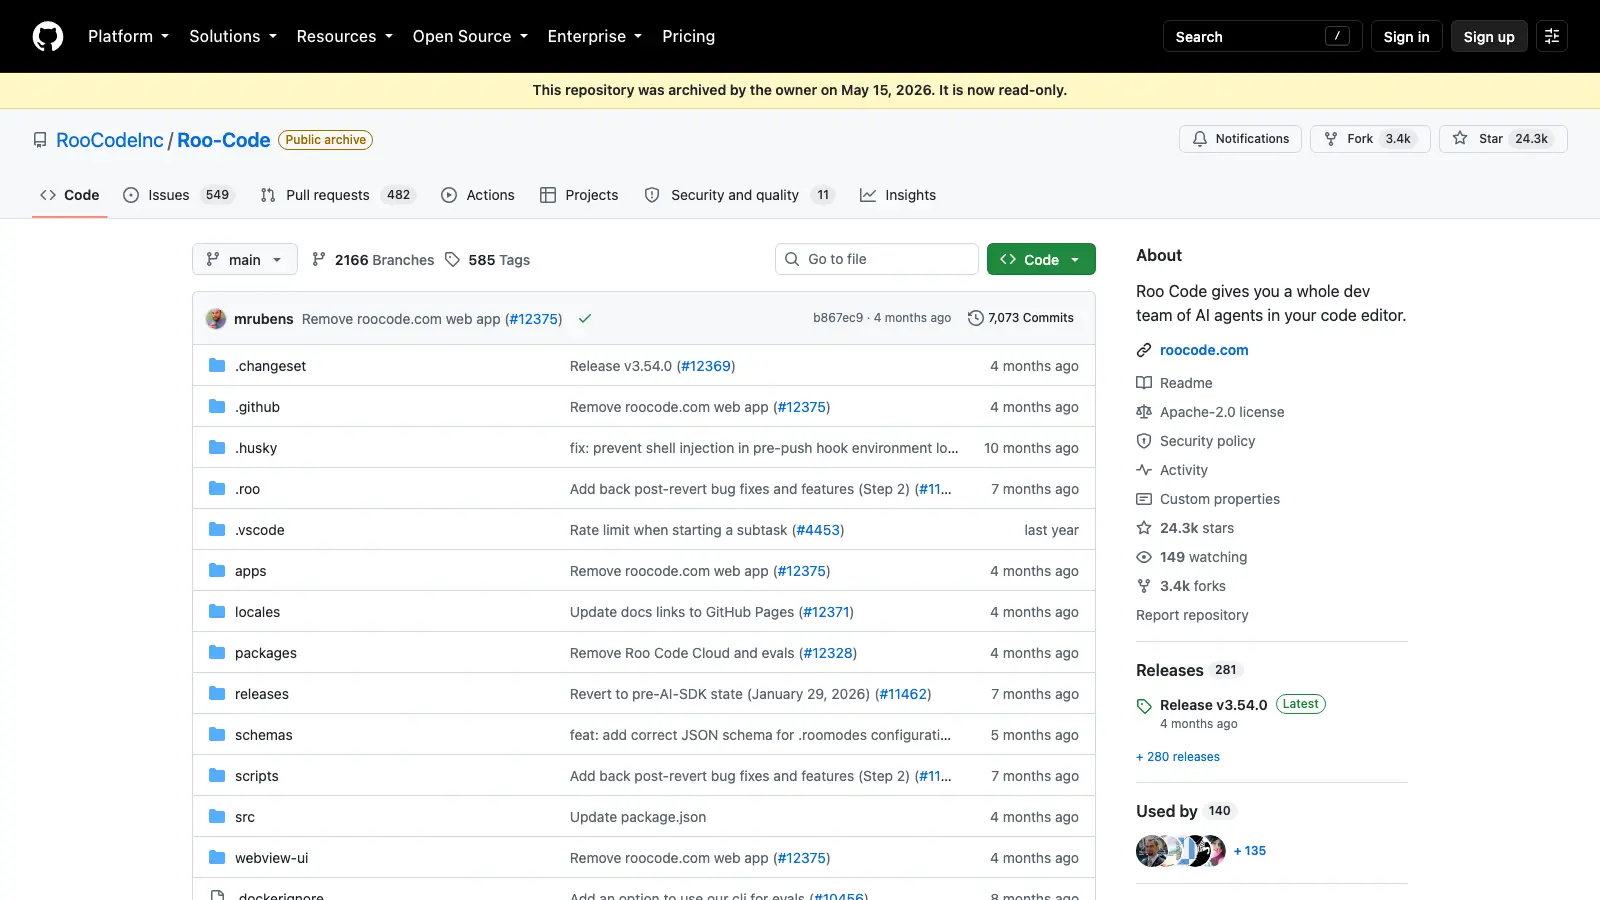Click the note icon beside Custom properties
1600x900 pixels.
coord(1144,499)
